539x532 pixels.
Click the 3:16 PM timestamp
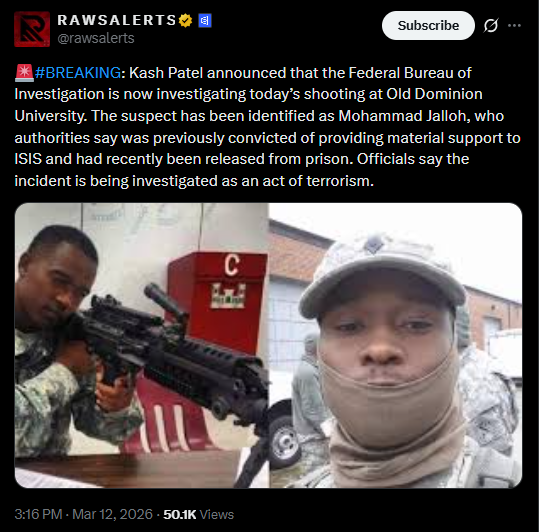38,514
